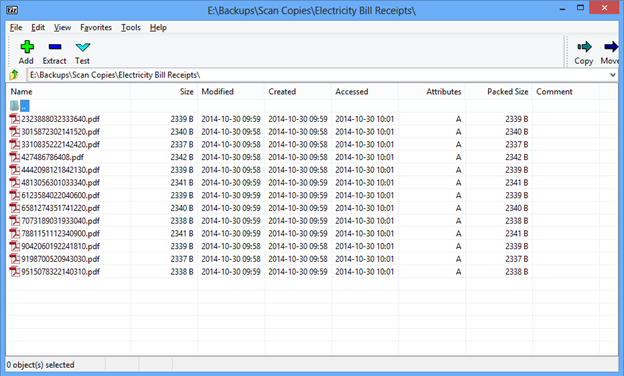Select PDF icon of 2323888032333640.pdf
This screenshot has width=624, height=376.
pos(15,119)
